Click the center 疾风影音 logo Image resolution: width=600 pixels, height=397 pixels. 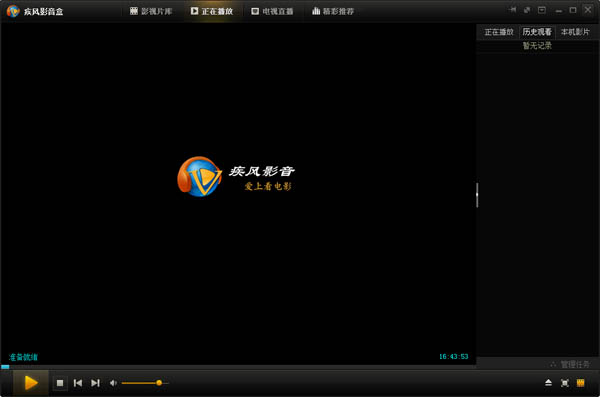tap(236, 176)
